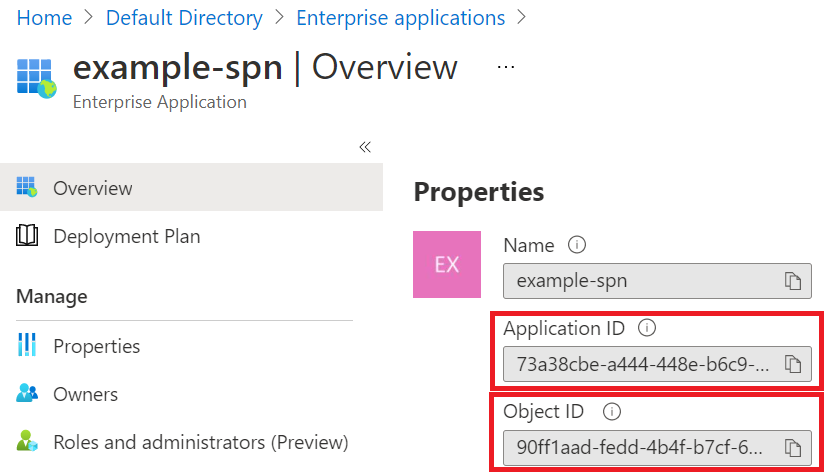Screen dimensions: 839x474
Task: Open the Owners page
Action: (85, 394)
